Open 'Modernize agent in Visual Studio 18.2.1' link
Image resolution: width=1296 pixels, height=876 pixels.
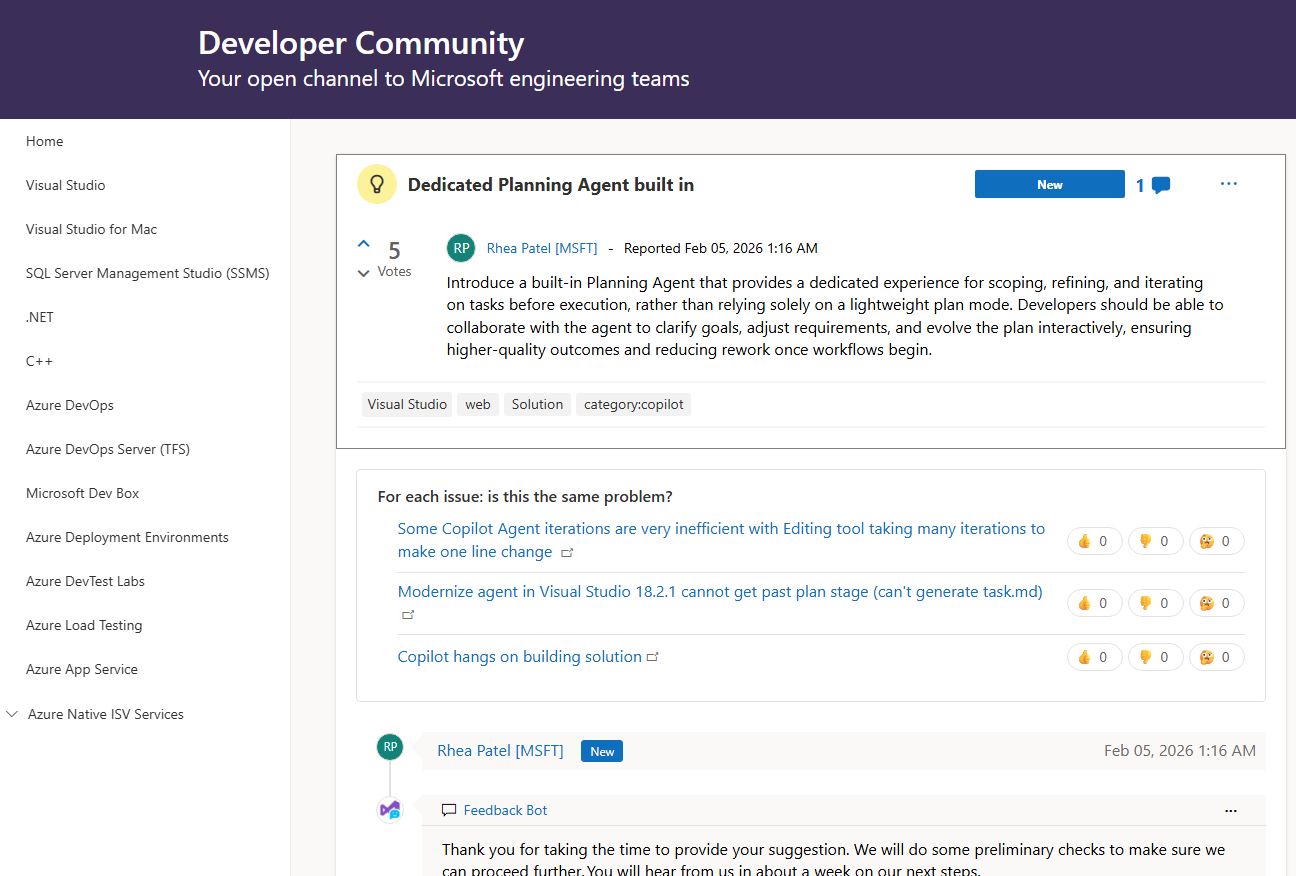pos(720,592)
